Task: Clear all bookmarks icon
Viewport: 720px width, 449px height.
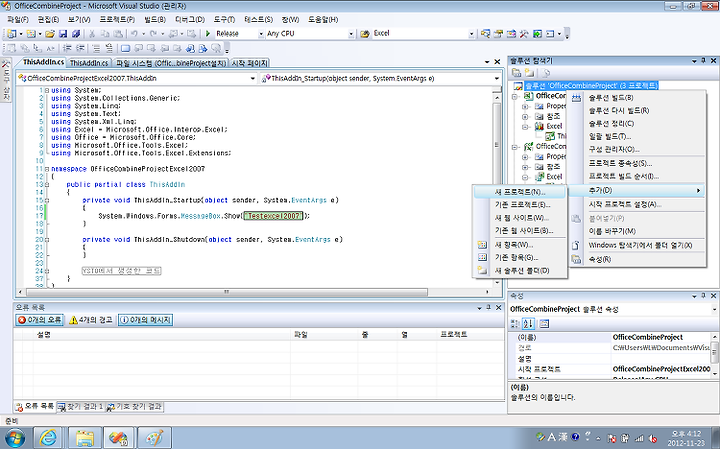Action: 216,48
